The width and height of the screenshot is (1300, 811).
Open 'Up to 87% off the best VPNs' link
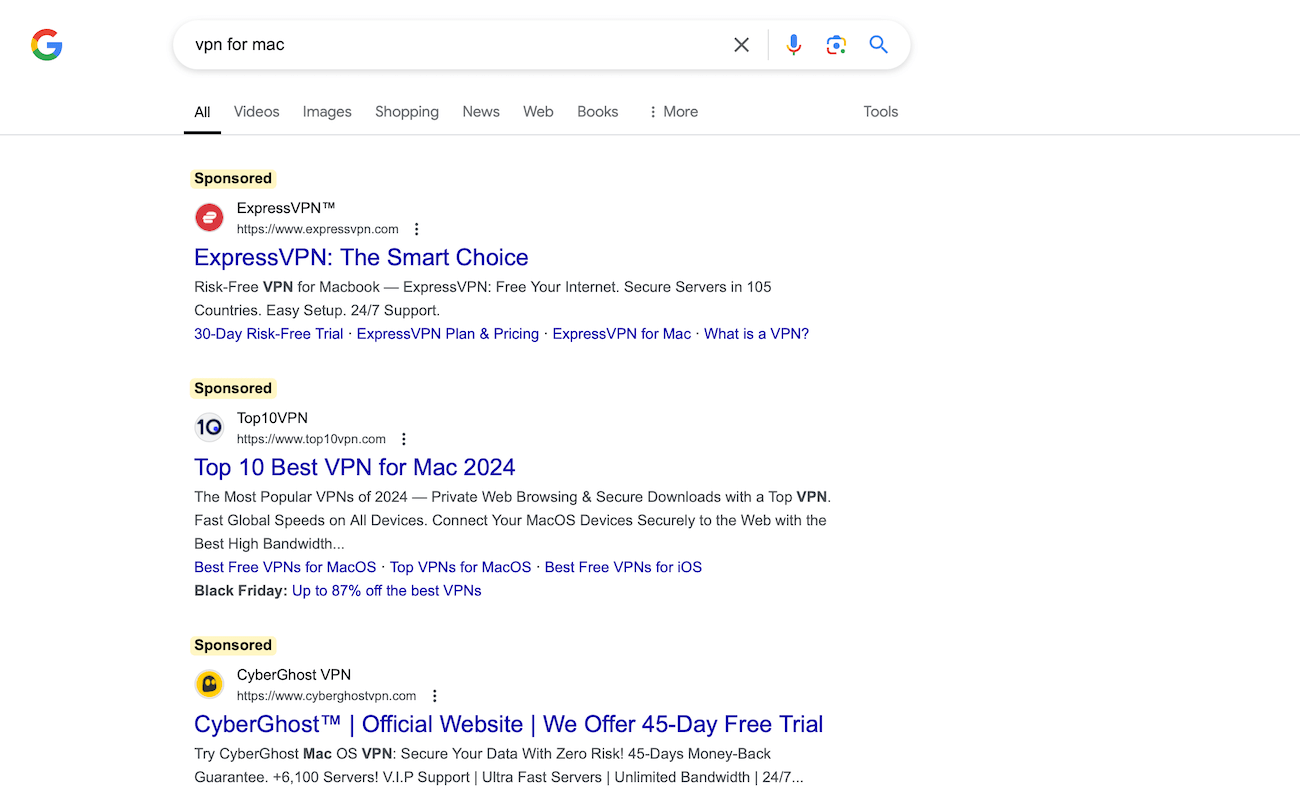click(387, 591)
